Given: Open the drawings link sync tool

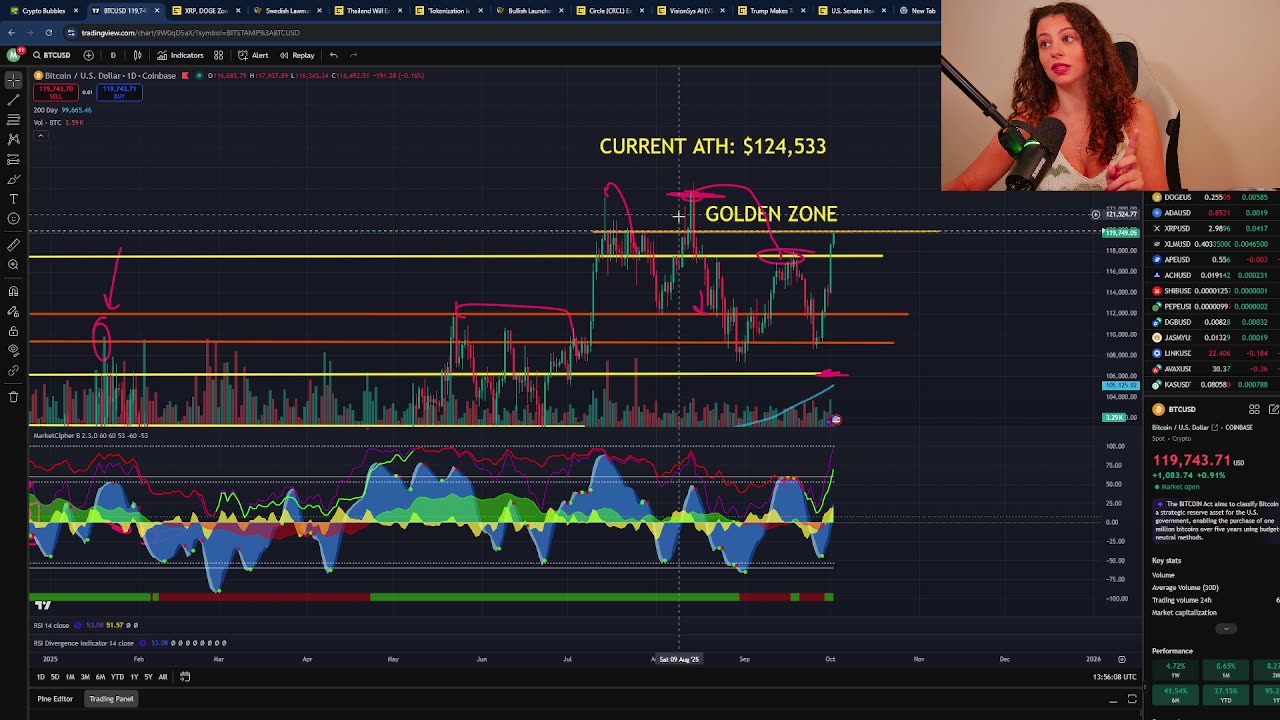Looking at the screenshot, I should (13, 371).
